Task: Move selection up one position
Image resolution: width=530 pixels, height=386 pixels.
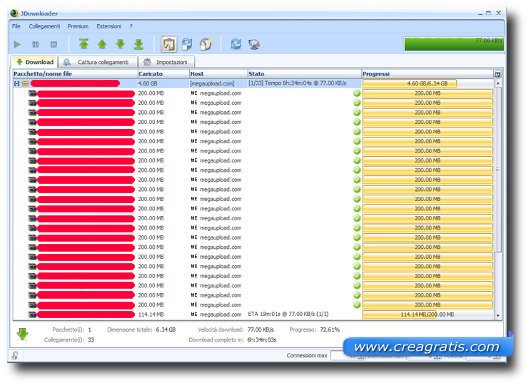Action: (x=102, y=44)
